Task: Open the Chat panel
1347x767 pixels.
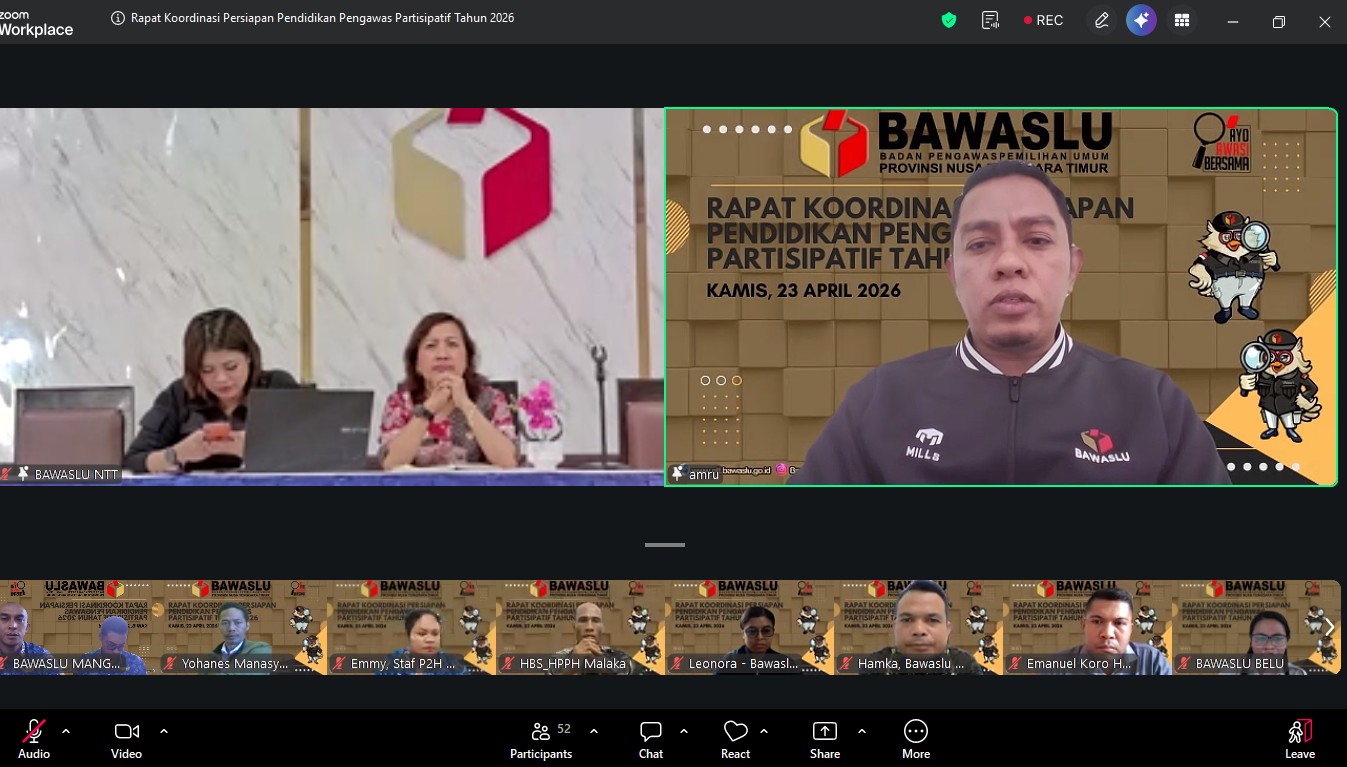Action: tap(651, 739)
